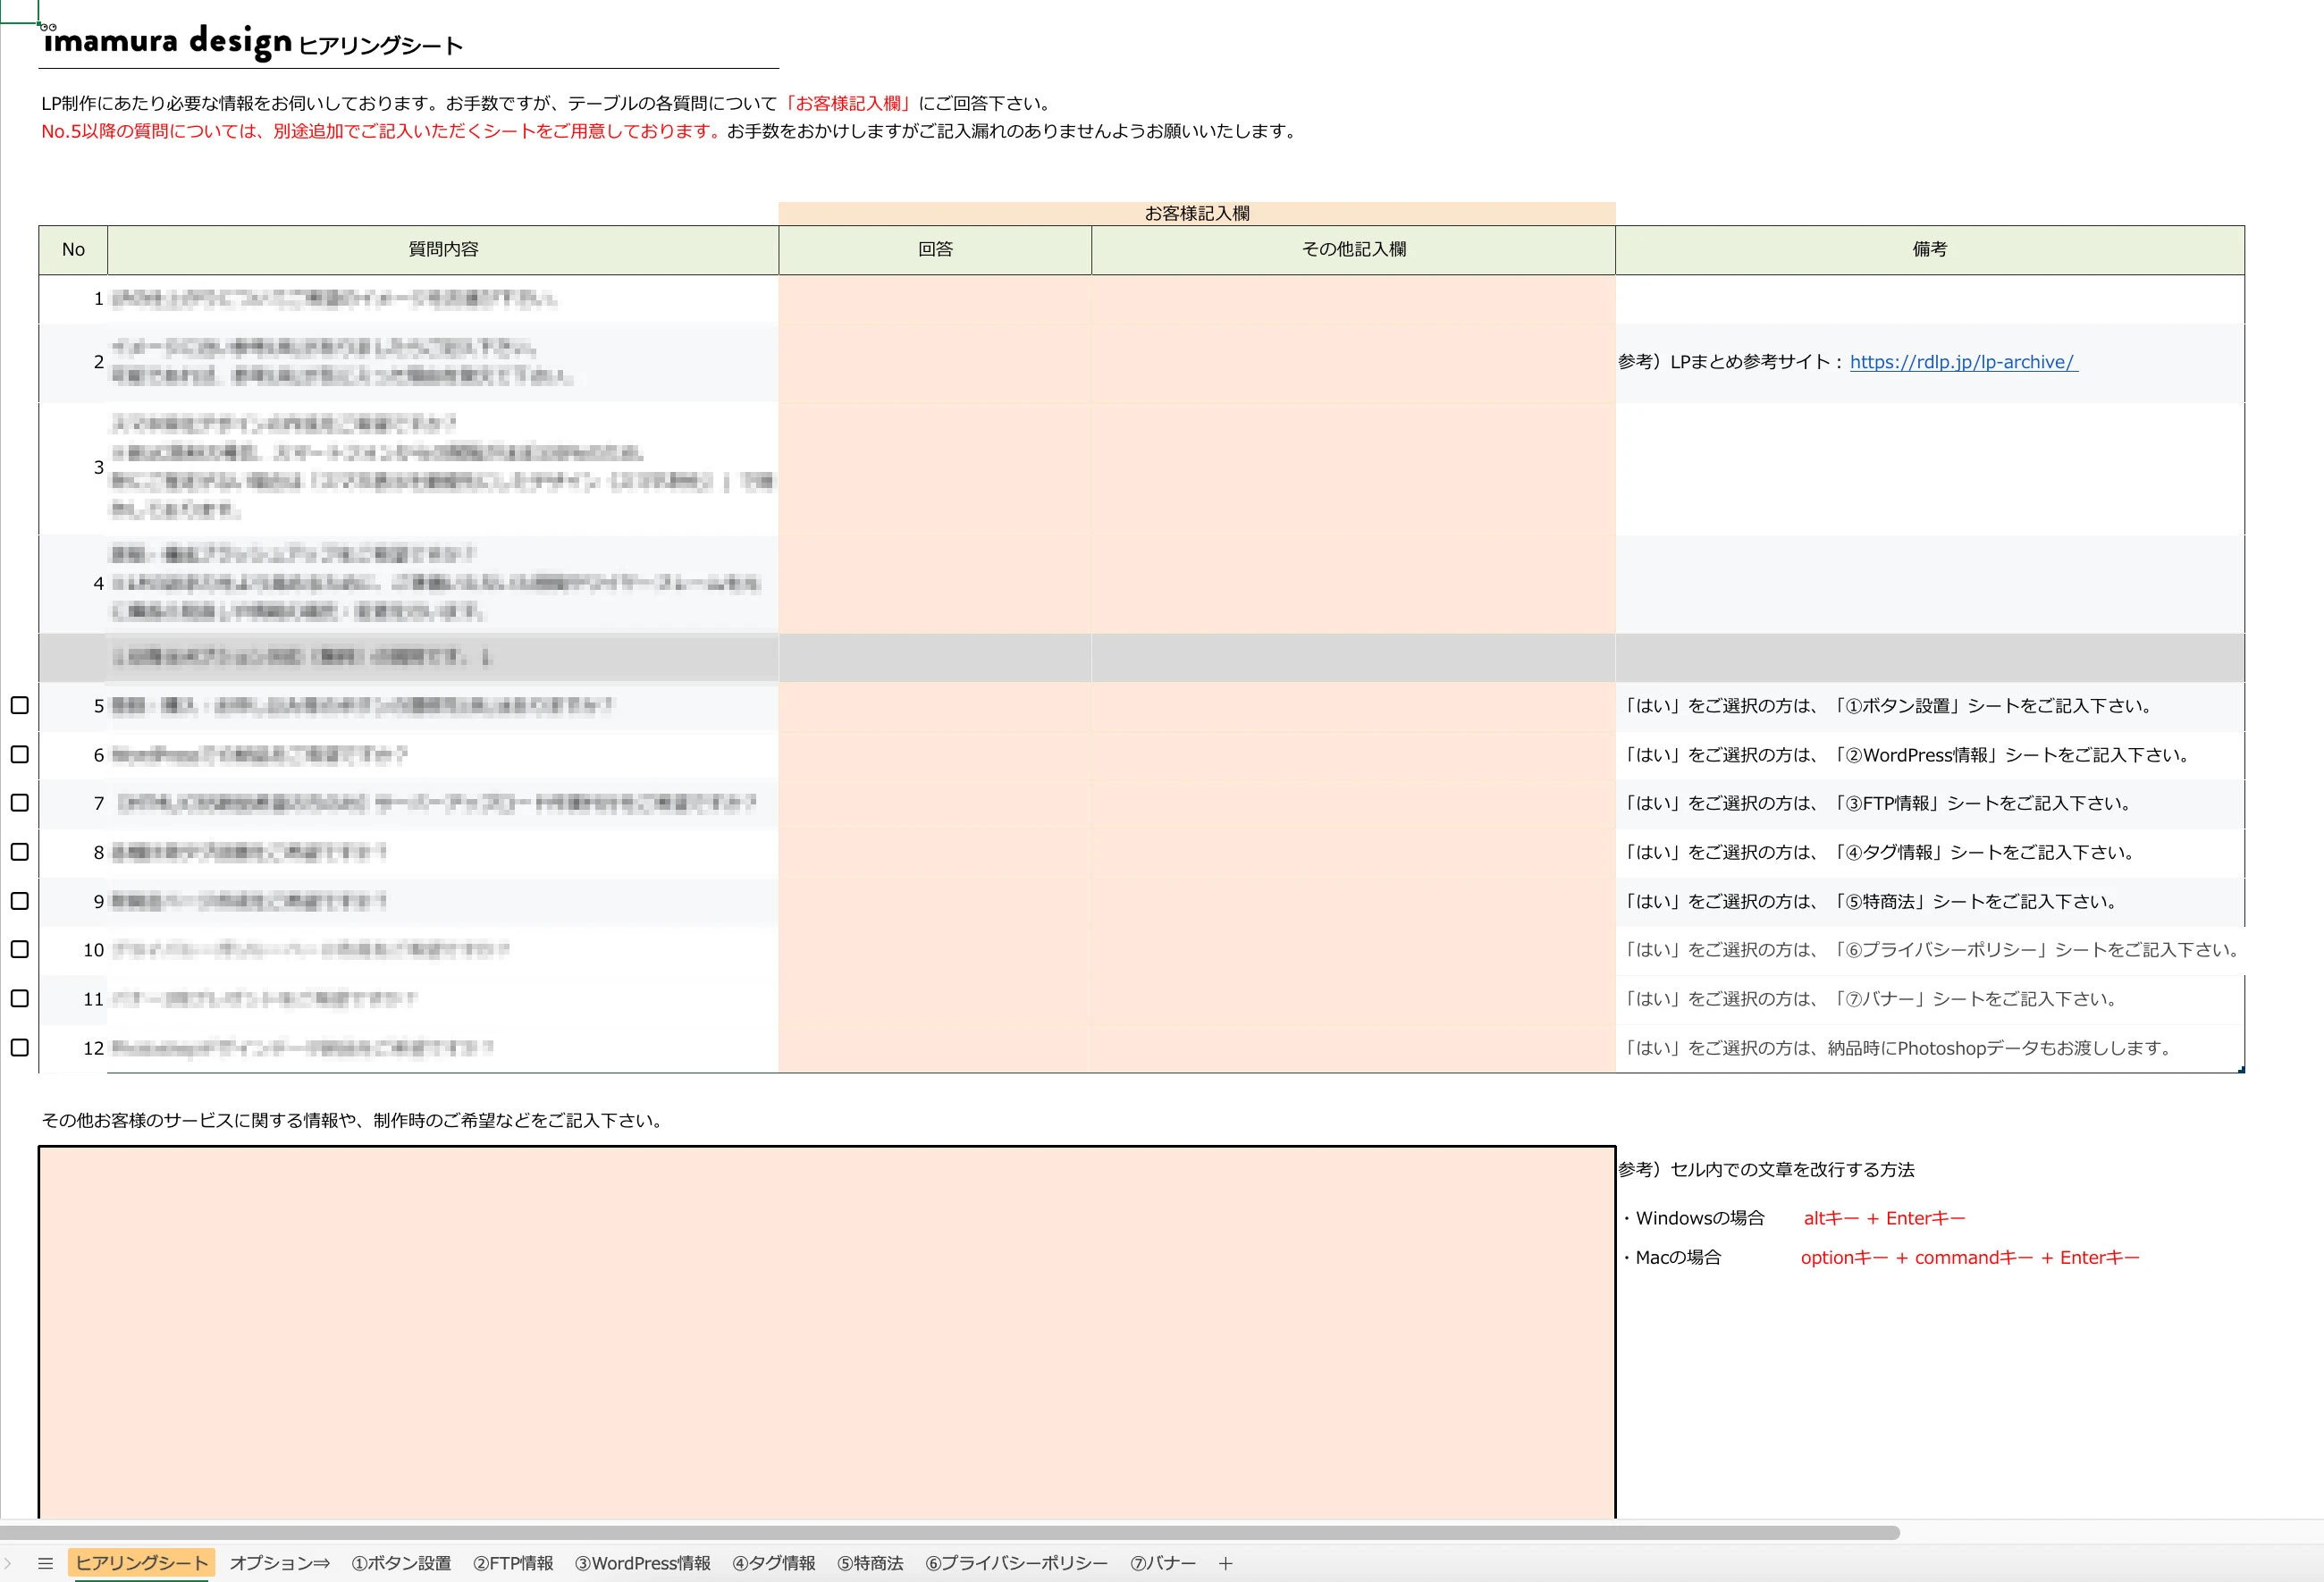Click the ⑤特商法 note in the 備考 column

1869,901
